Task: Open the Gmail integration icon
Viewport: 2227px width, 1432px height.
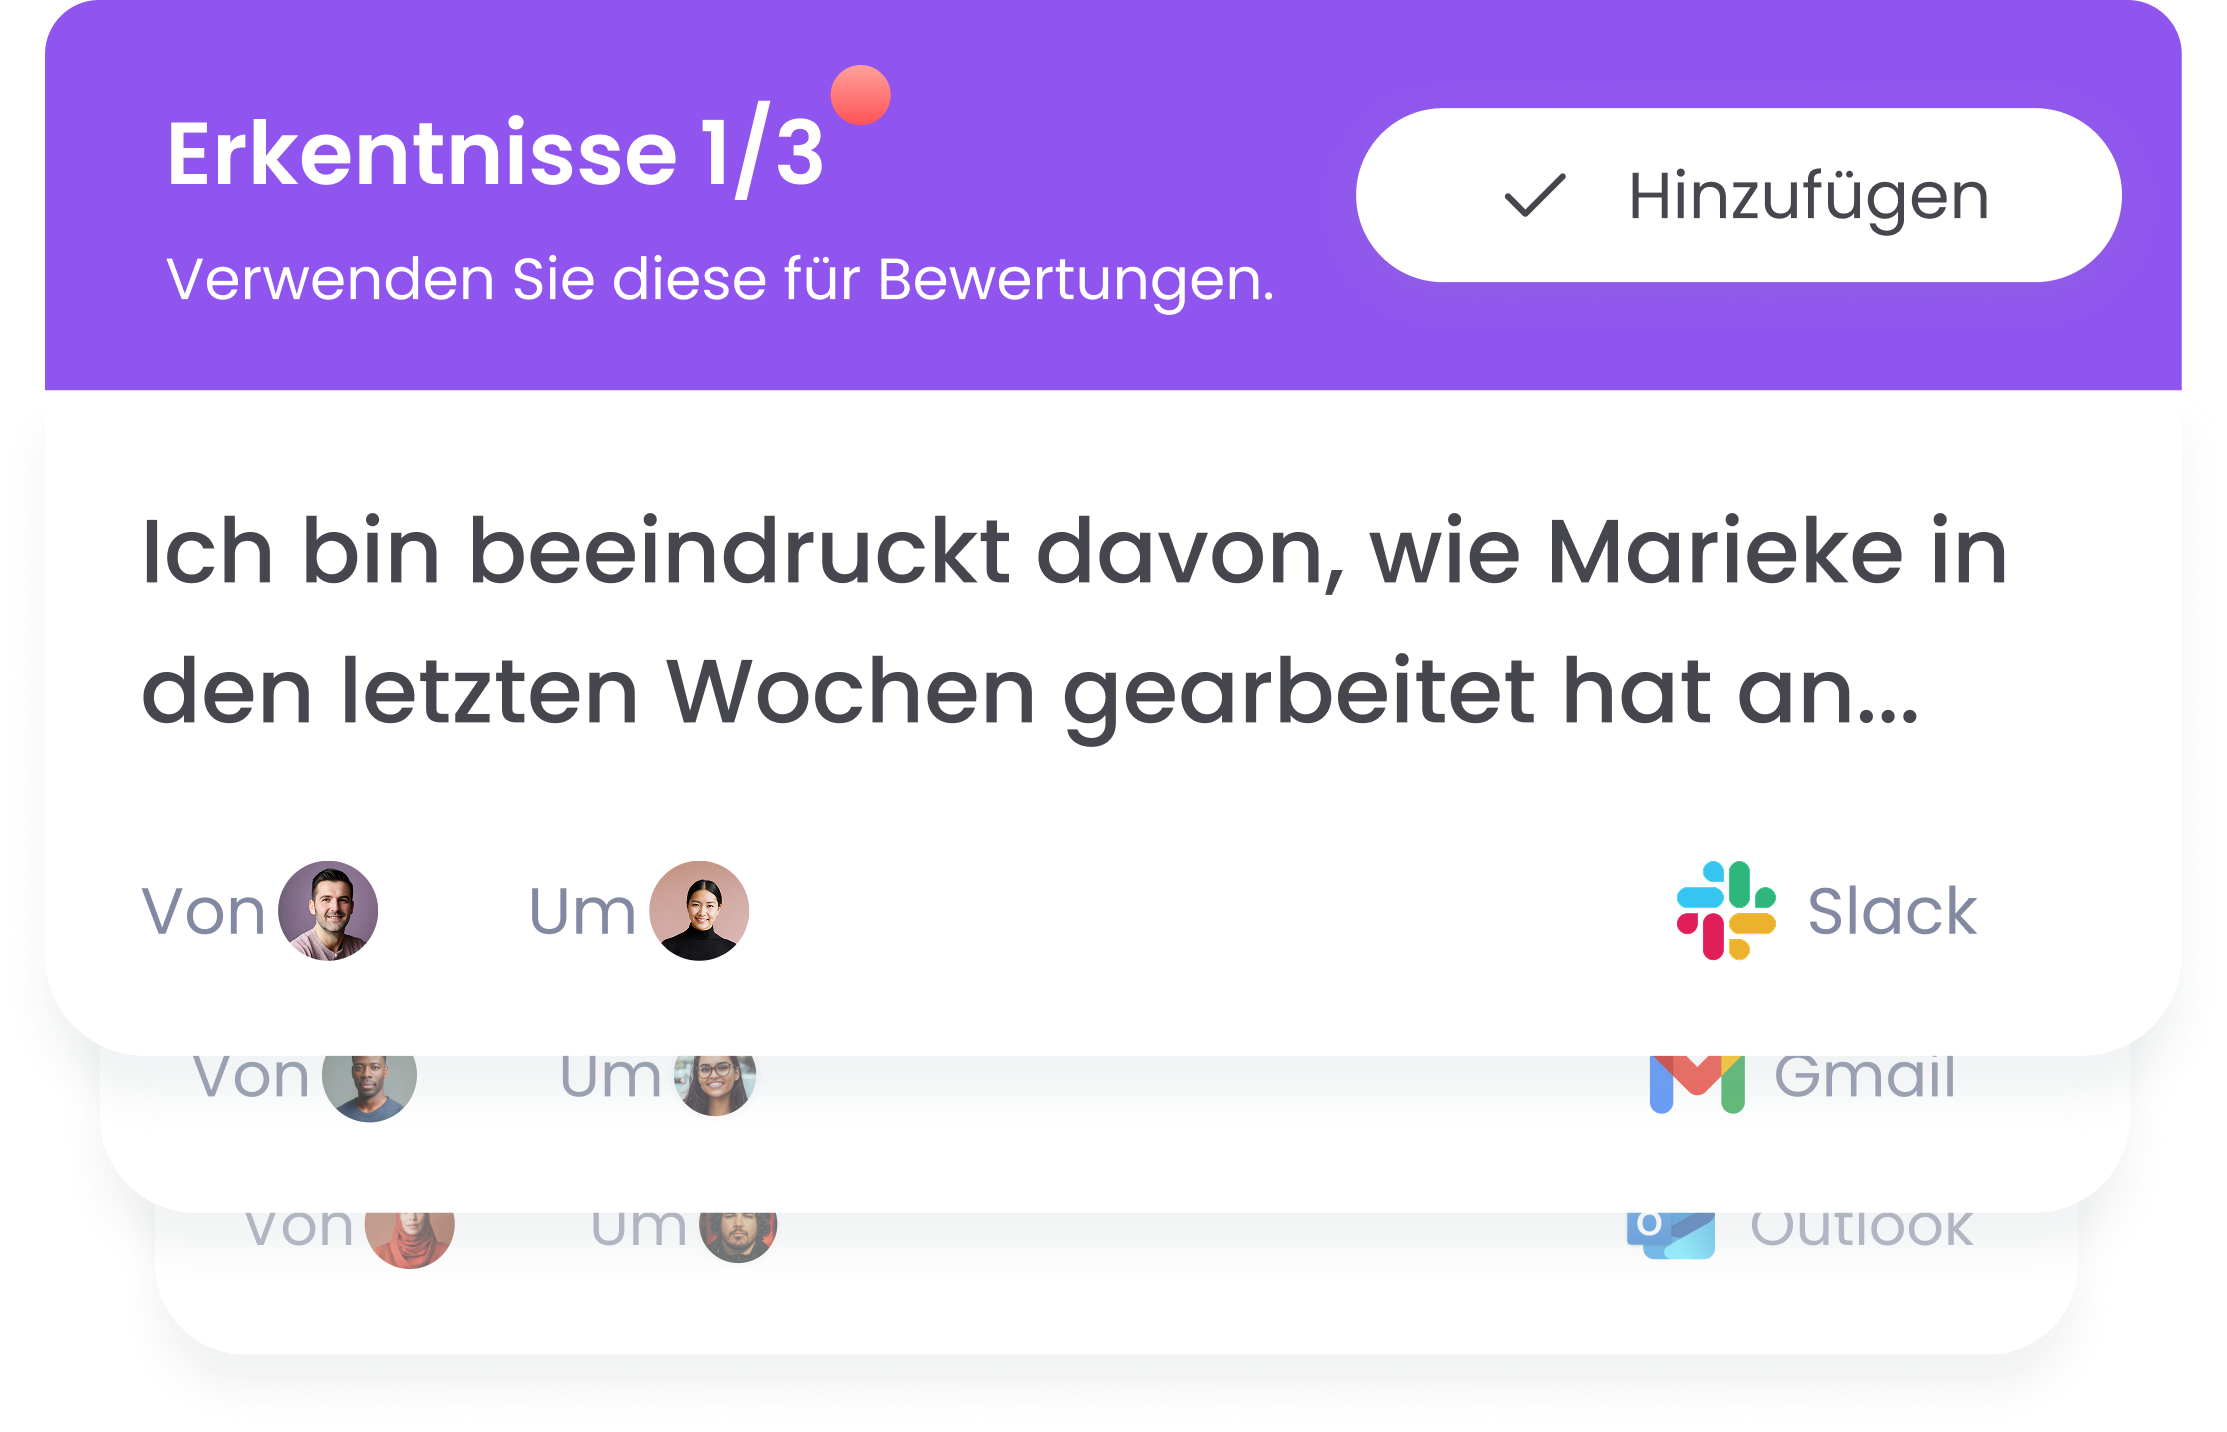Action: (1695, 1078)
